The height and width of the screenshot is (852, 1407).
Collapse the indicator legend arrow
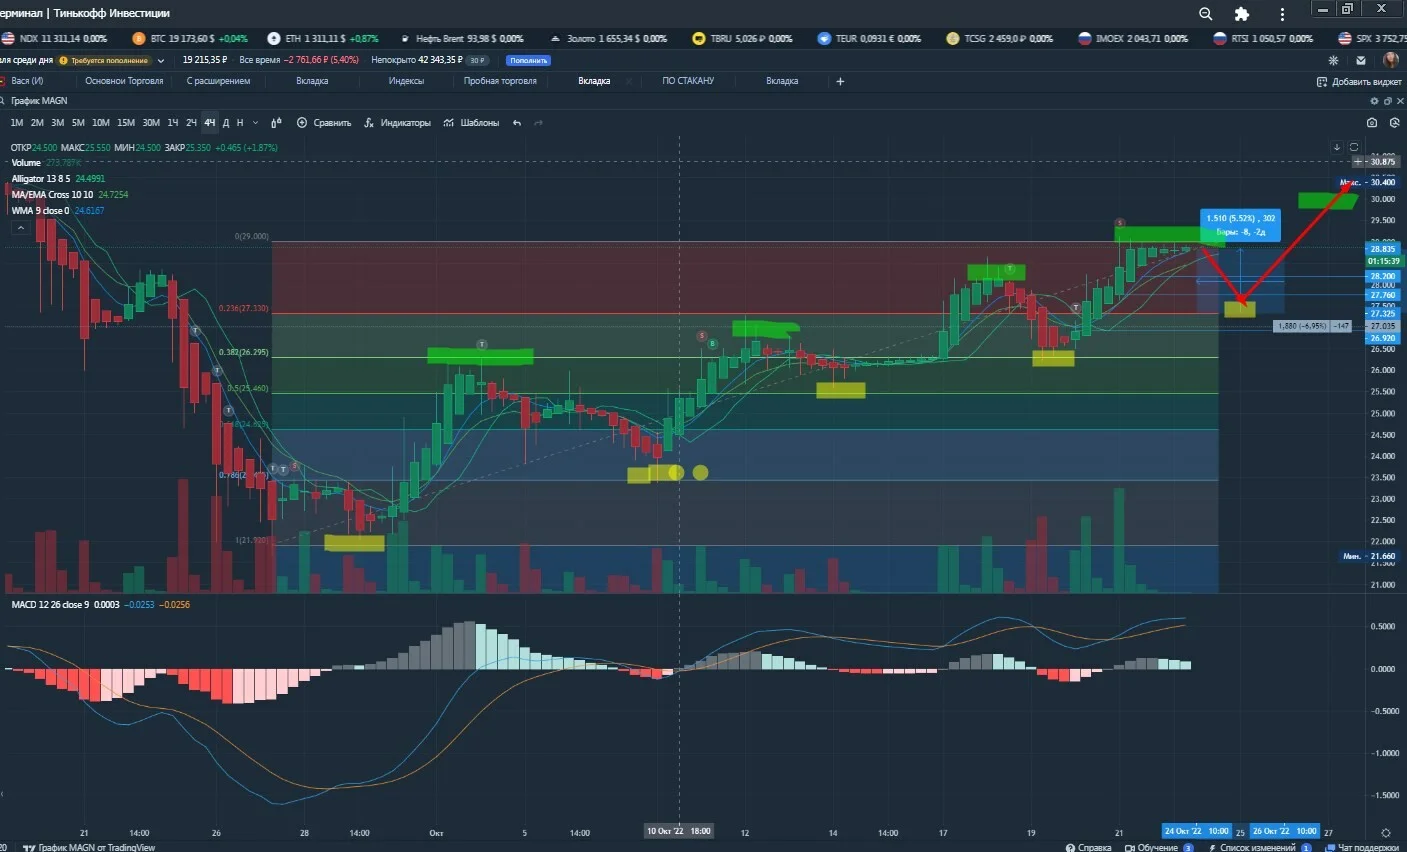pos(20,228)
